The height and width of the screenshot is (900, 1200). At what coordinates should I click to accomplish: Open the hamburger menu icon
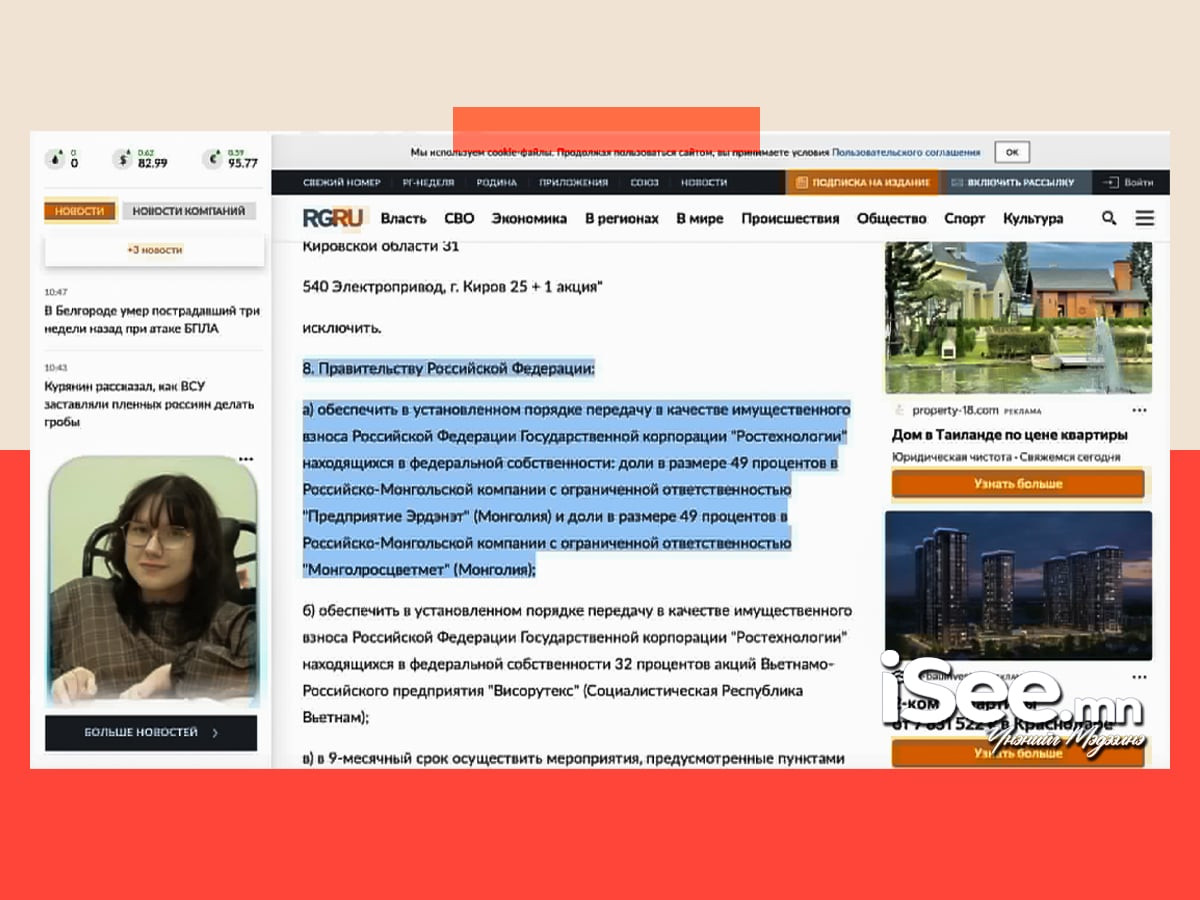tap(1145, 218)
